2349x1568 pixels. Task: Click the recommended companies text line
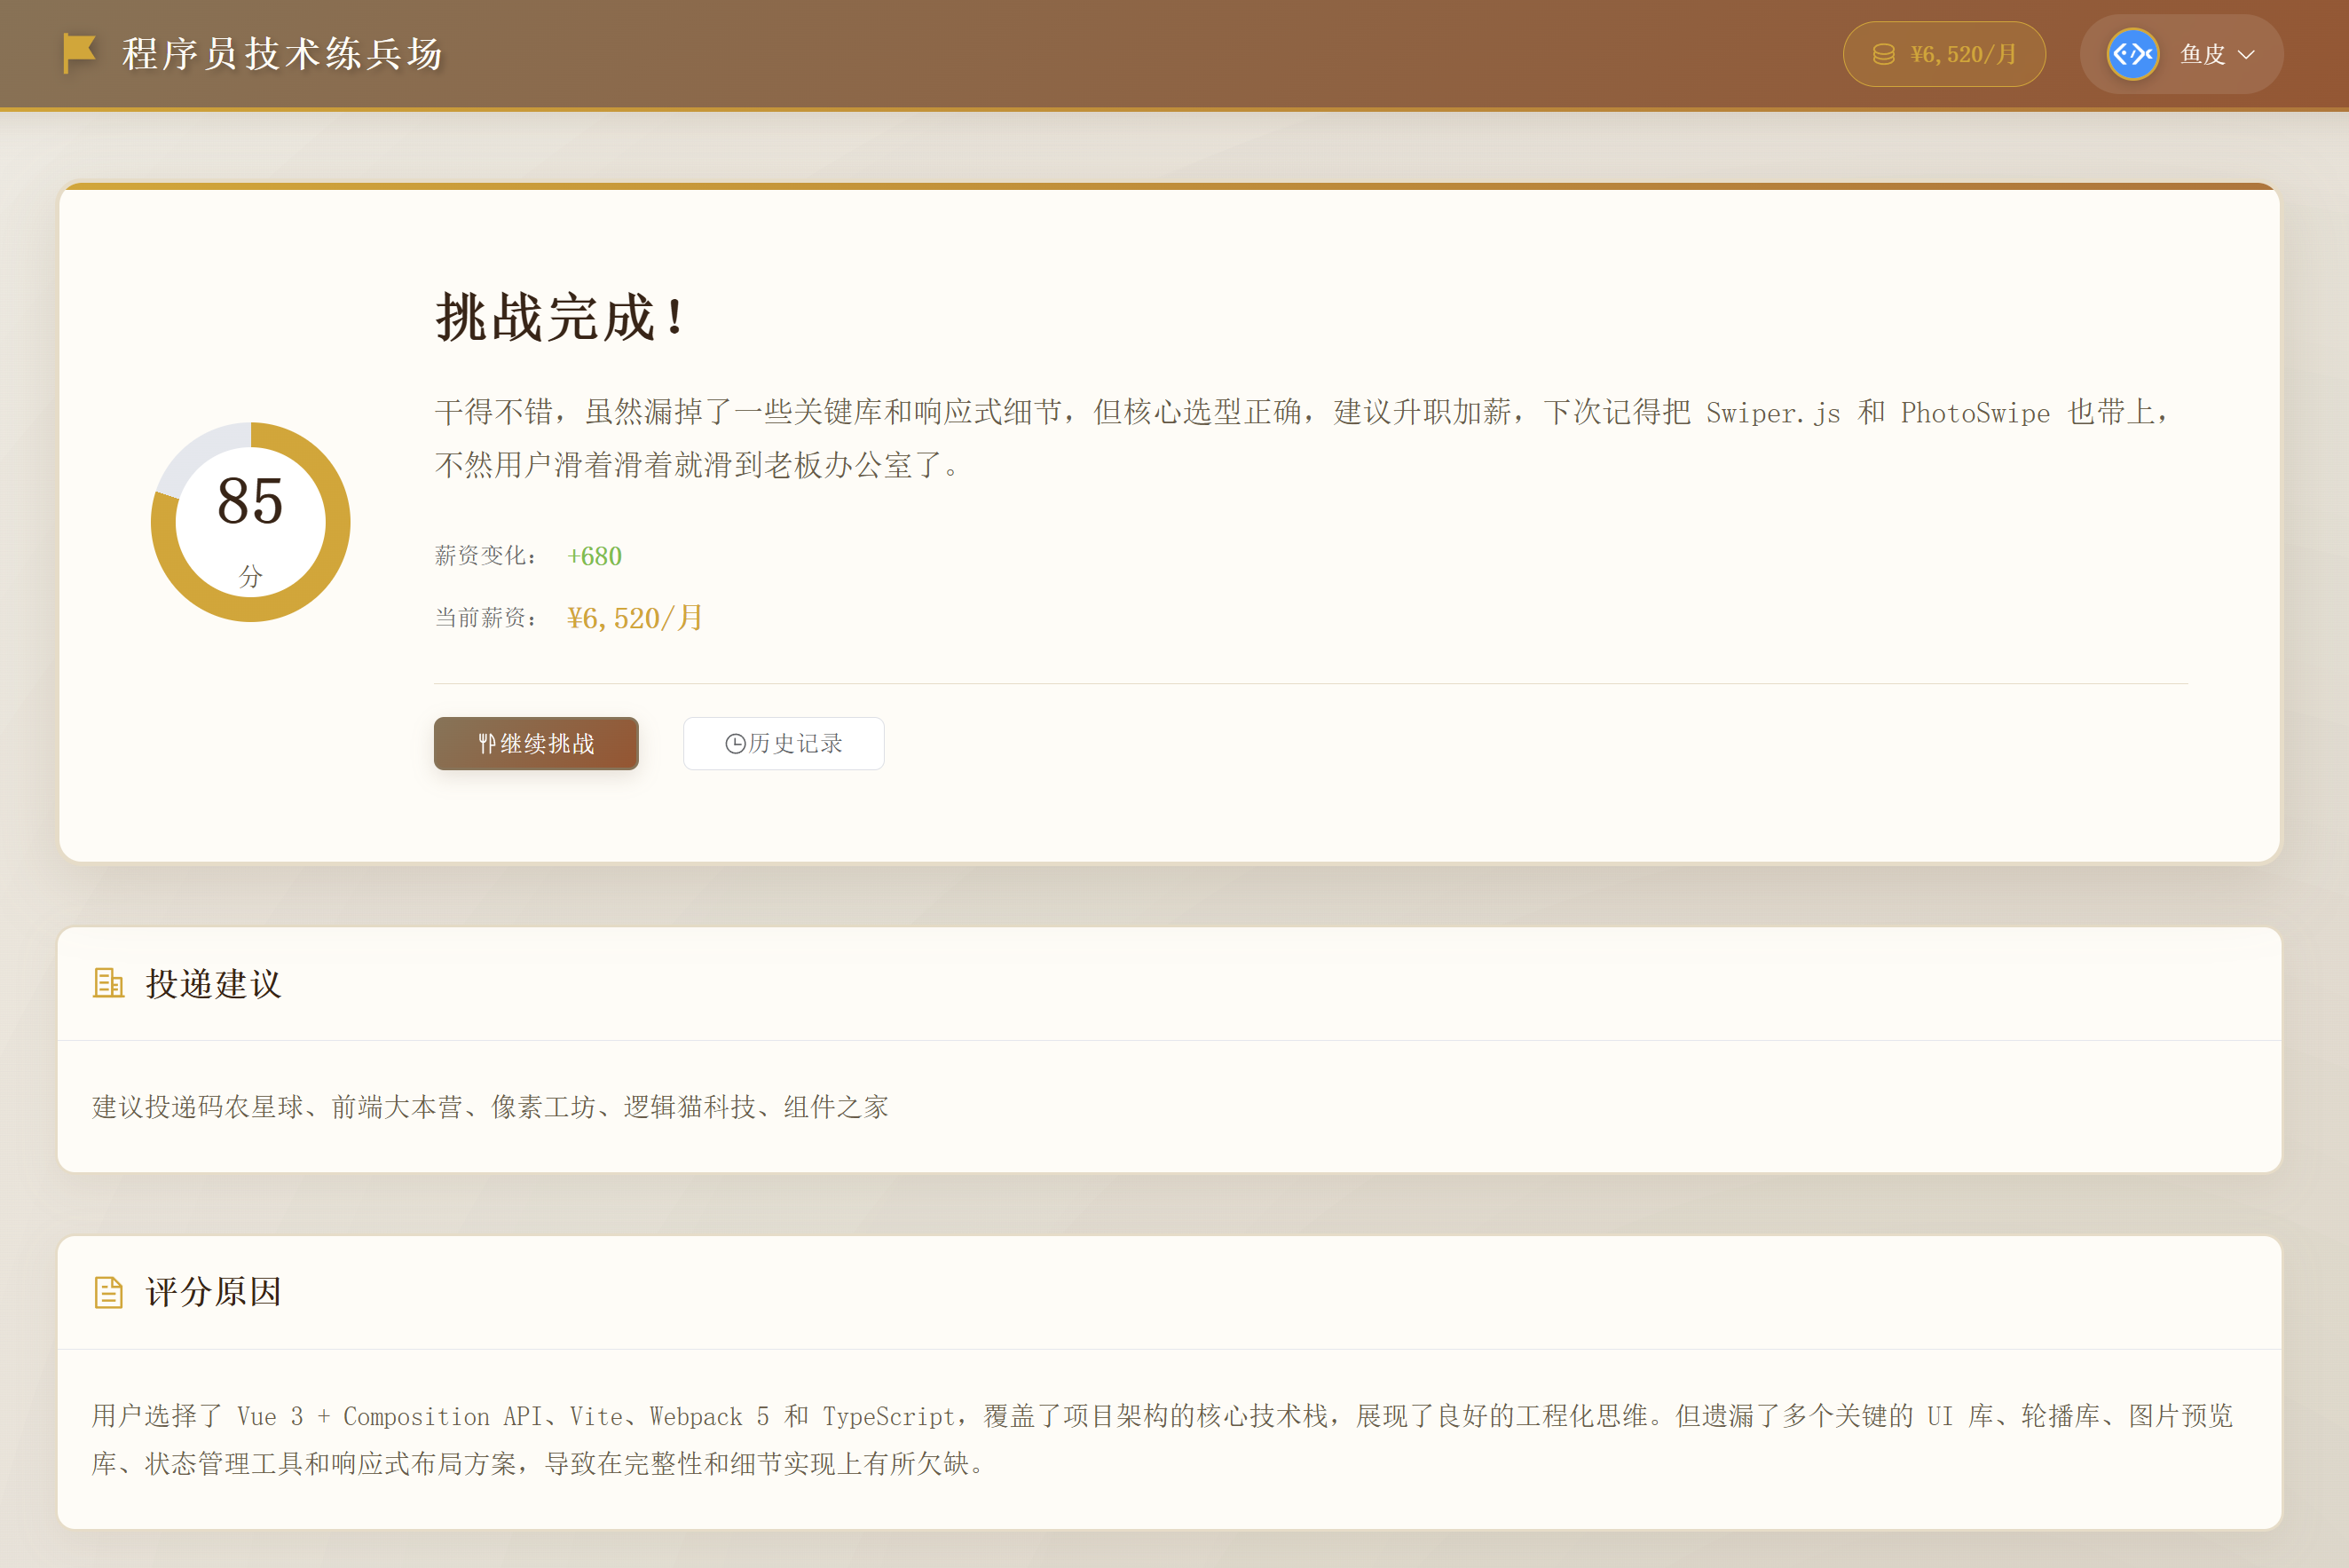490,1107
